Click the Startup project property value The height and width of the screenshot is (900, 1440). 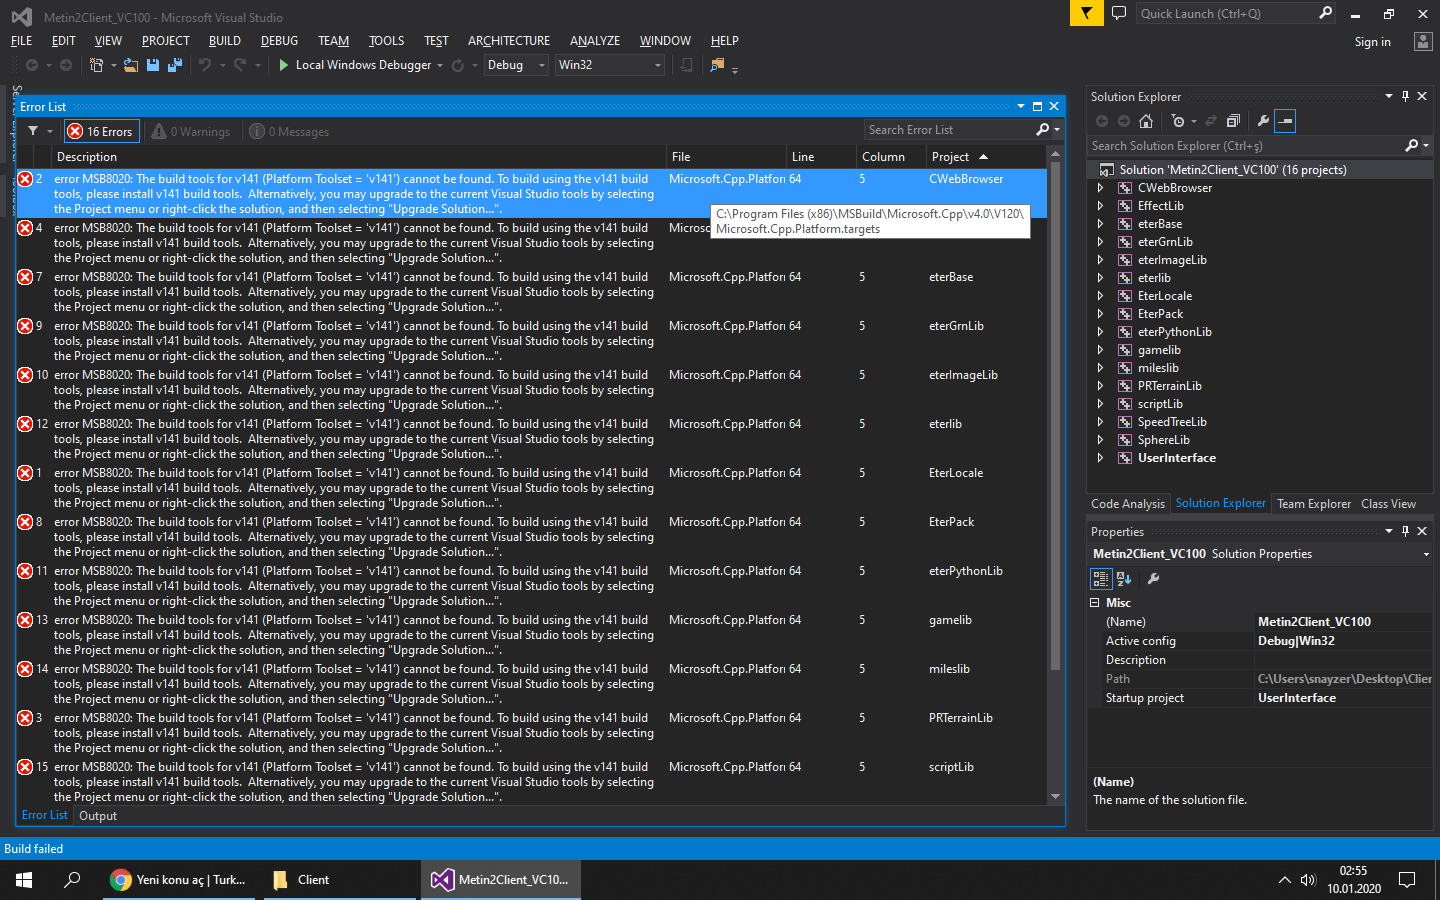click(1344, 698)
